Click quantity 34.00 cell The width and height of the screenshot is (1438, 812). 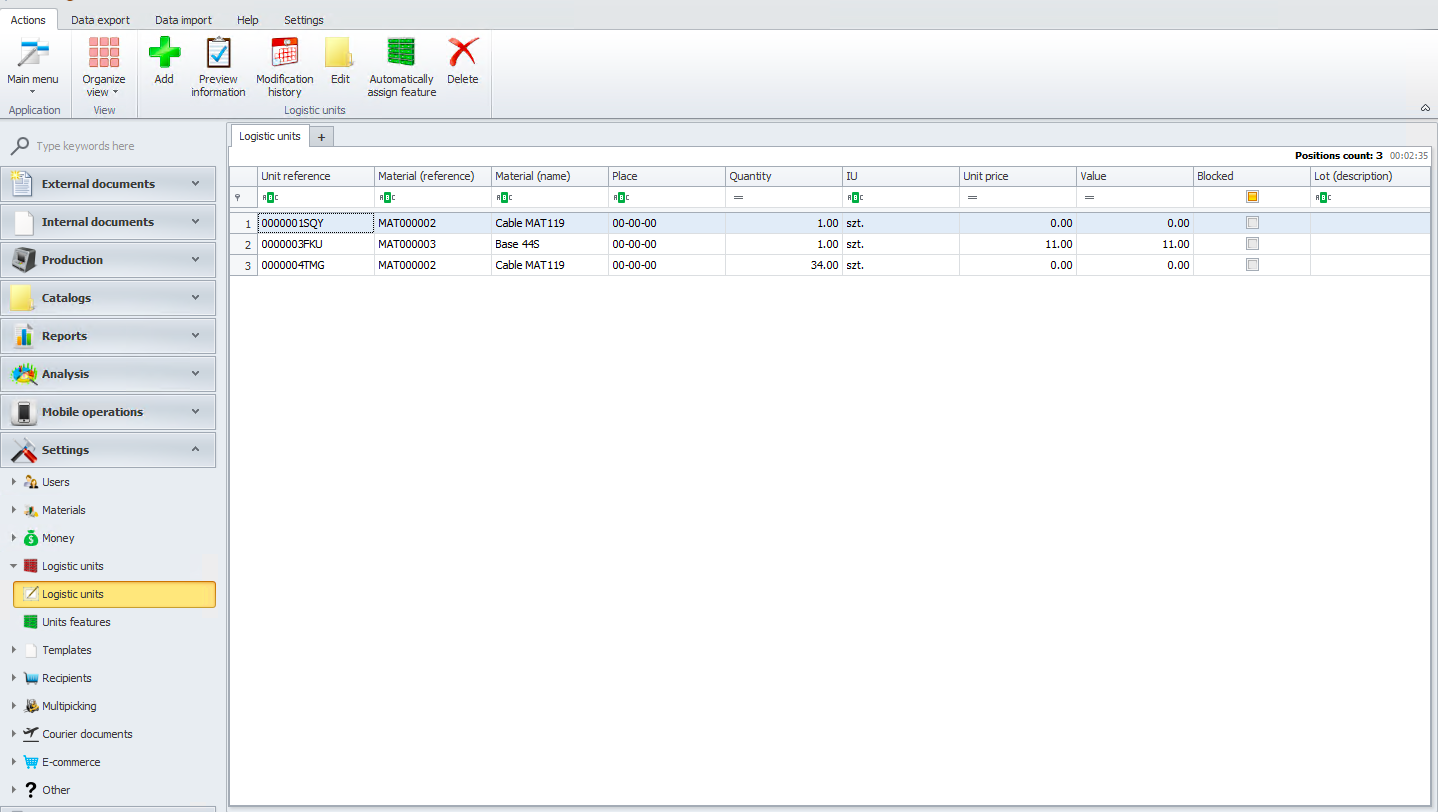pos(784,265)
